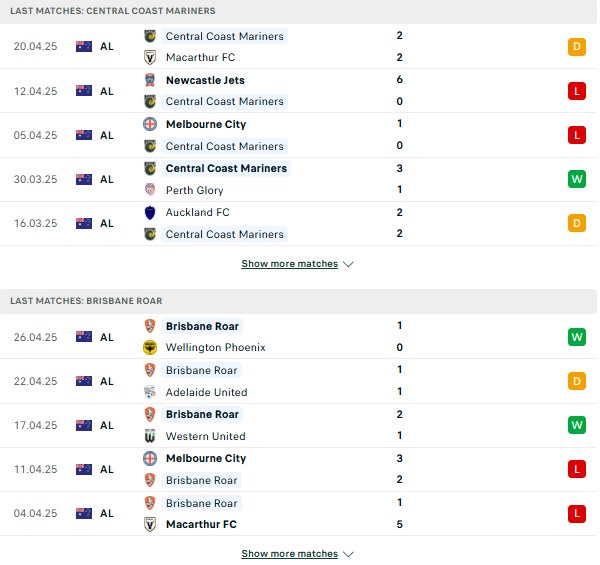Open the Adelaide United team link
Viewport: 600px width, 565px height.
[x=206, y=392]
